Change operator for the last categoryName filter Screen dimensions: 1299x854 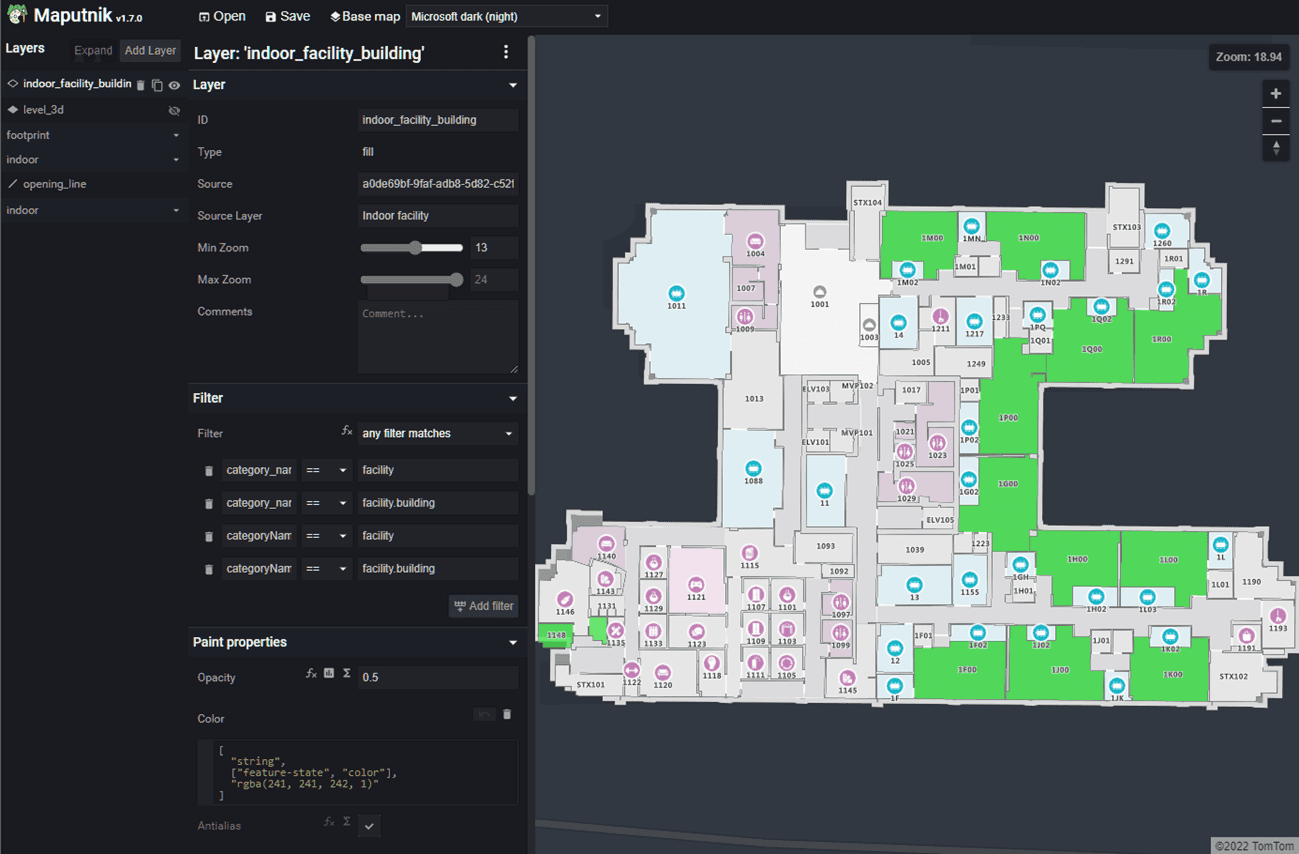click(326, 569)
